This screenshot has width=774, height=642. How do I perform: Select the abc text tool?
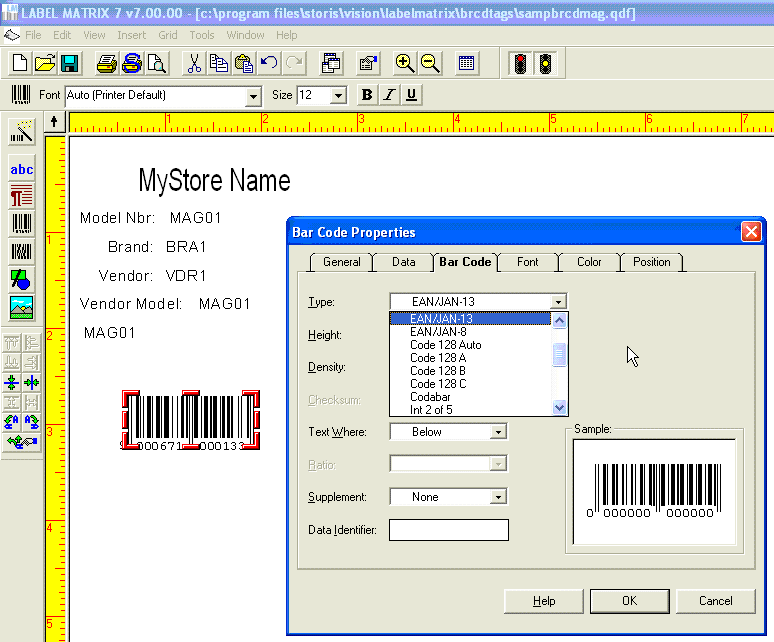[22, 170]
